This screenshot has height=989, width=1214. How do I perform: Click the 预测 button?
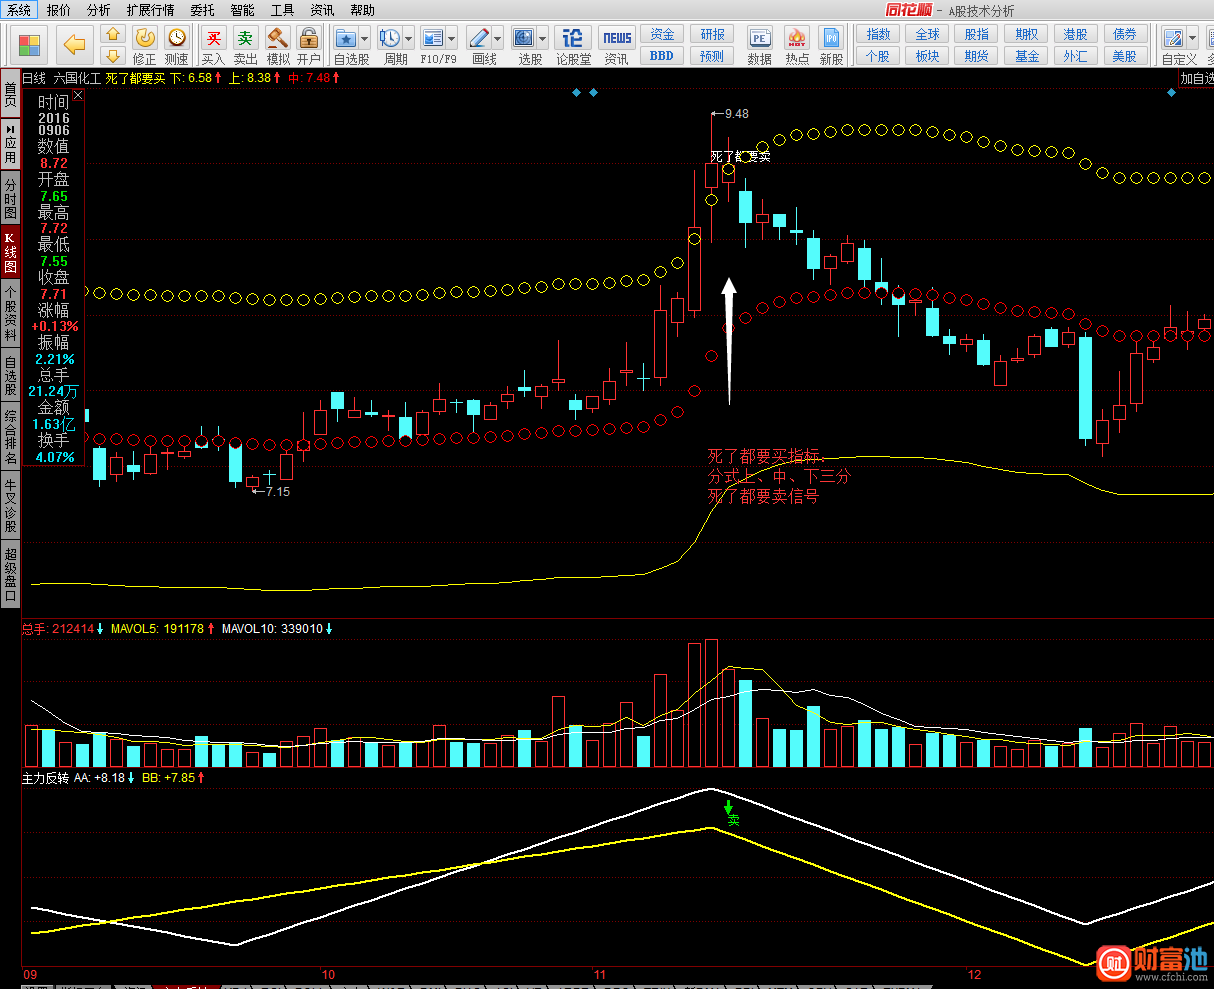click(712, 56)
